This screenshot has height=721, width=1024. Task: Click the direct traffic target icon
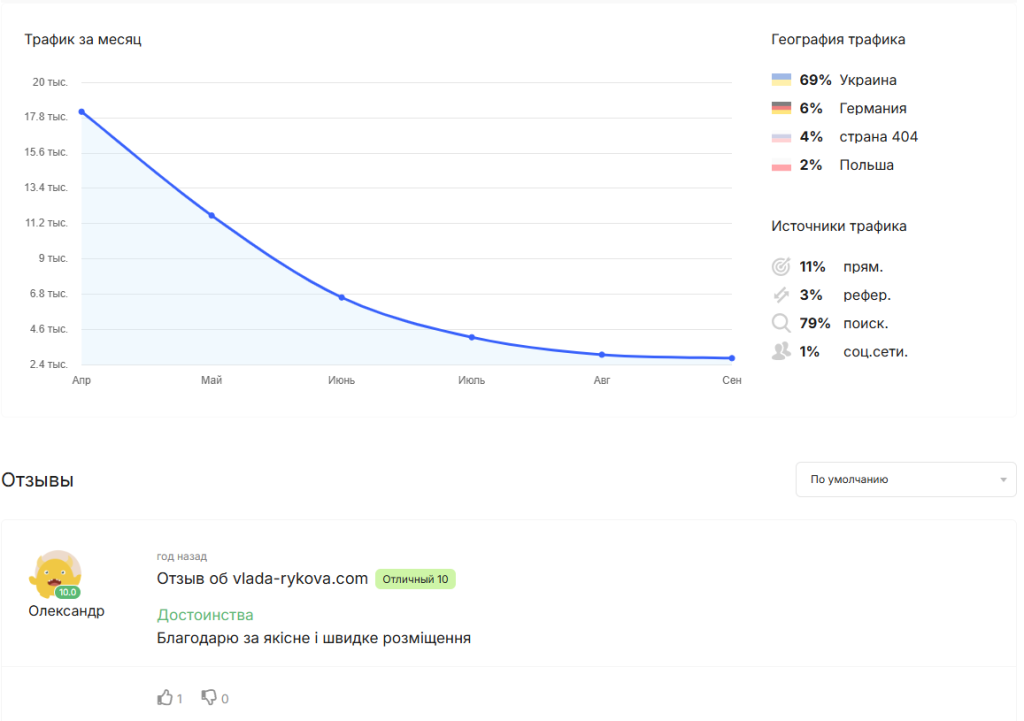781,267
